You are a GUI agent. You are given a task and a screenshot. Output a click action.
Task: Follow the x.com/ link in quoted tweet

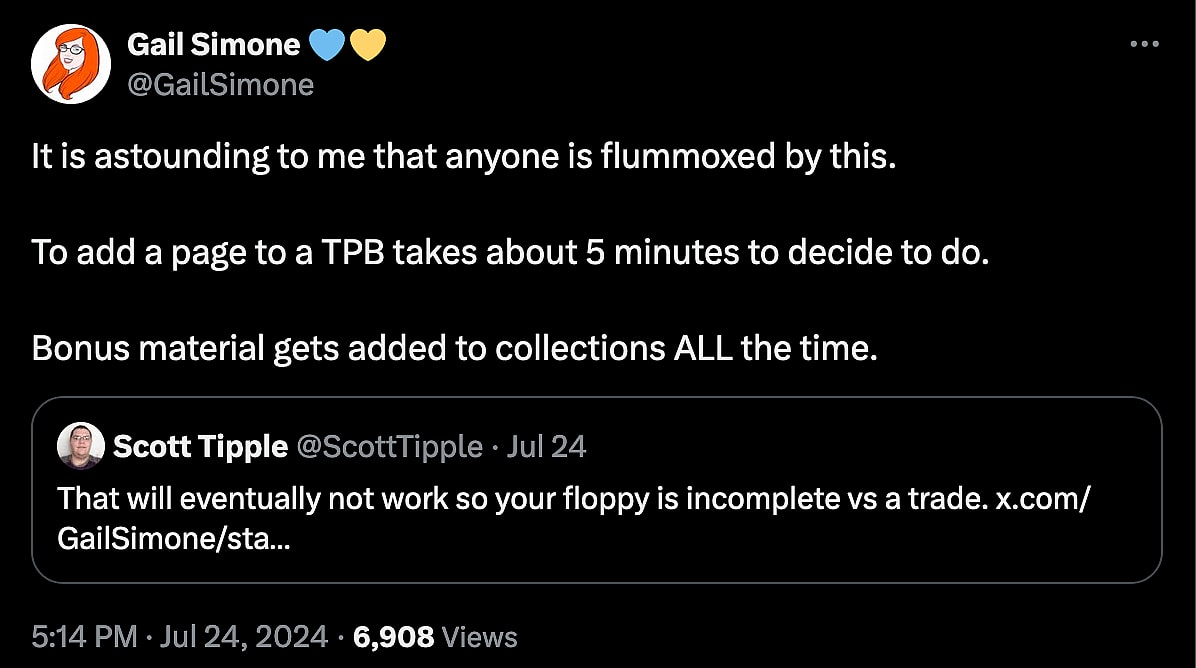tap(1042, 498)
